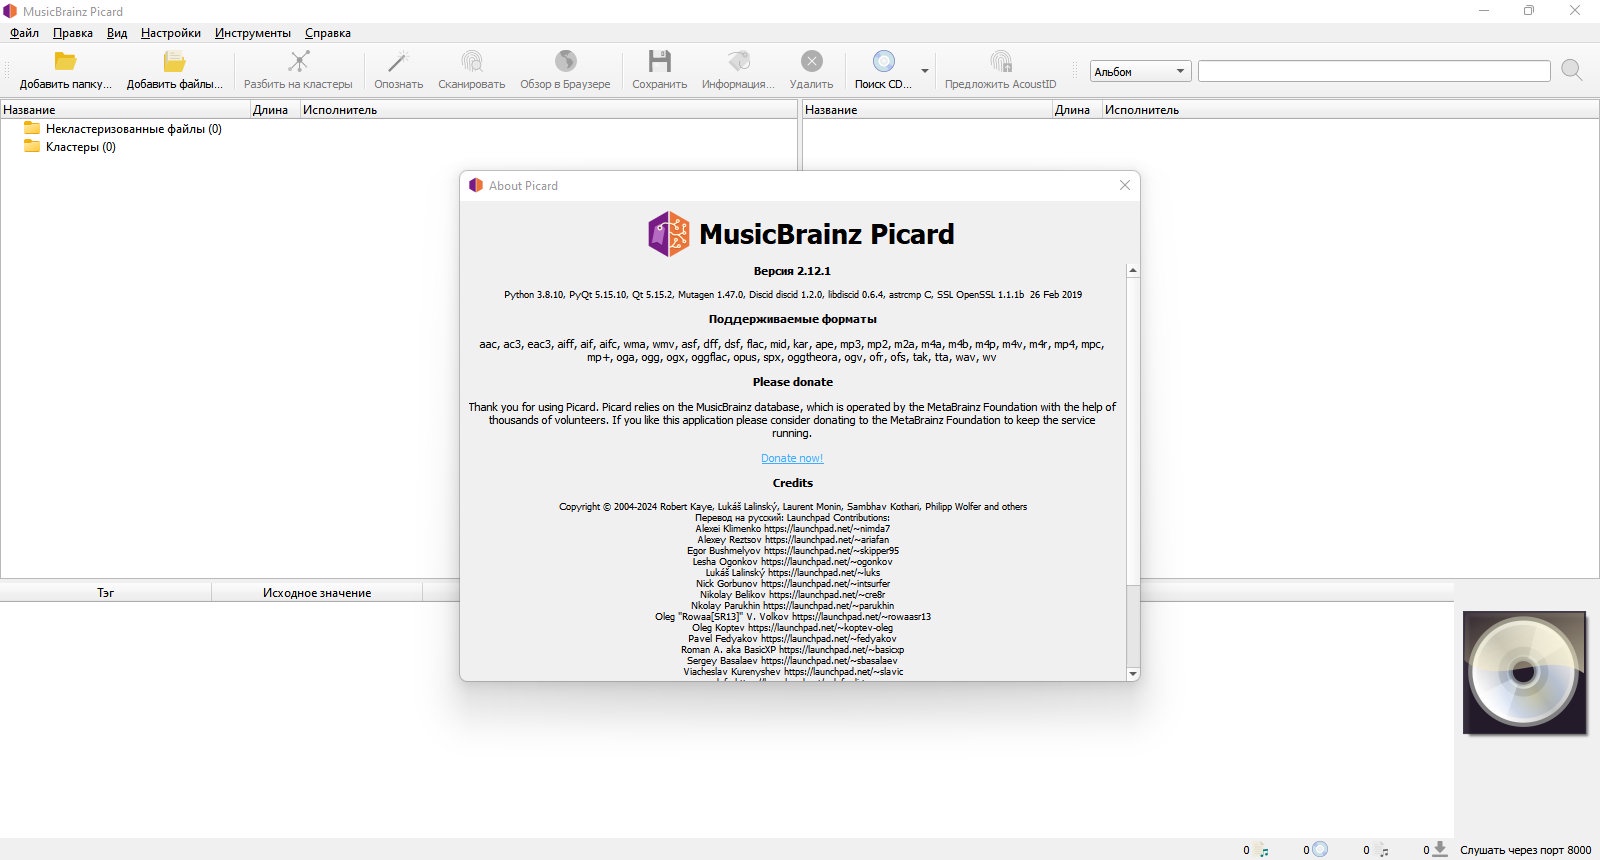Click the search text input field
Screen dimensions: 1600x860
pos(1374,71)
